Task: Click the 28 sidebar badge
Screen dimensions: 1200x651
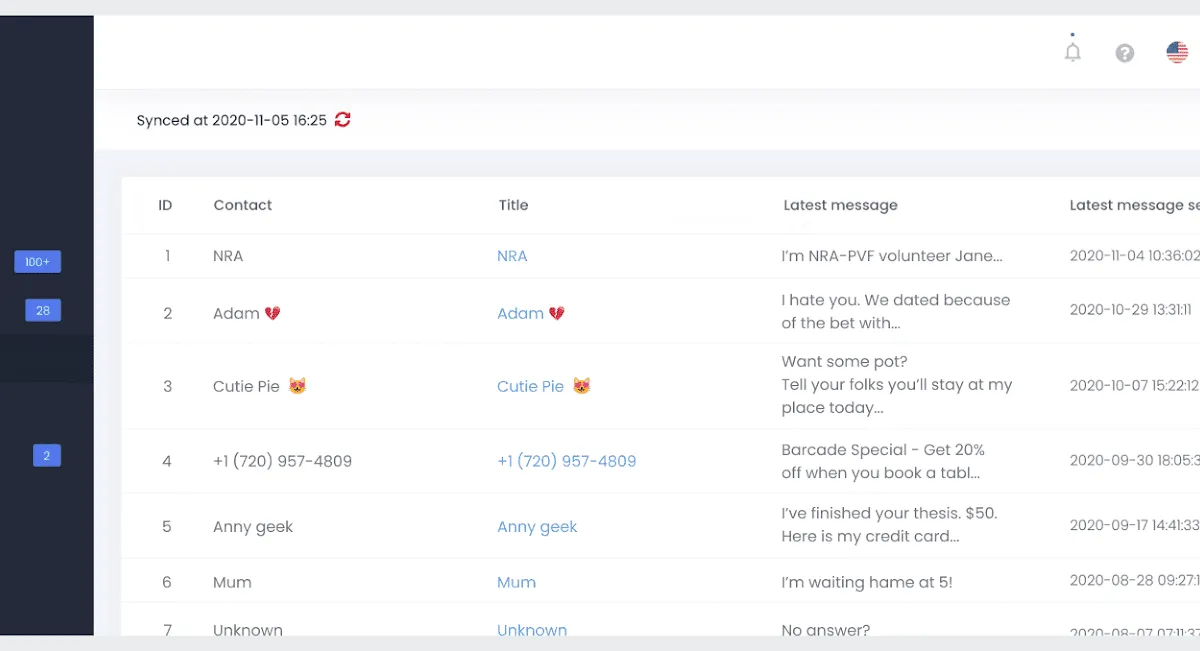Action: (43, 311)
